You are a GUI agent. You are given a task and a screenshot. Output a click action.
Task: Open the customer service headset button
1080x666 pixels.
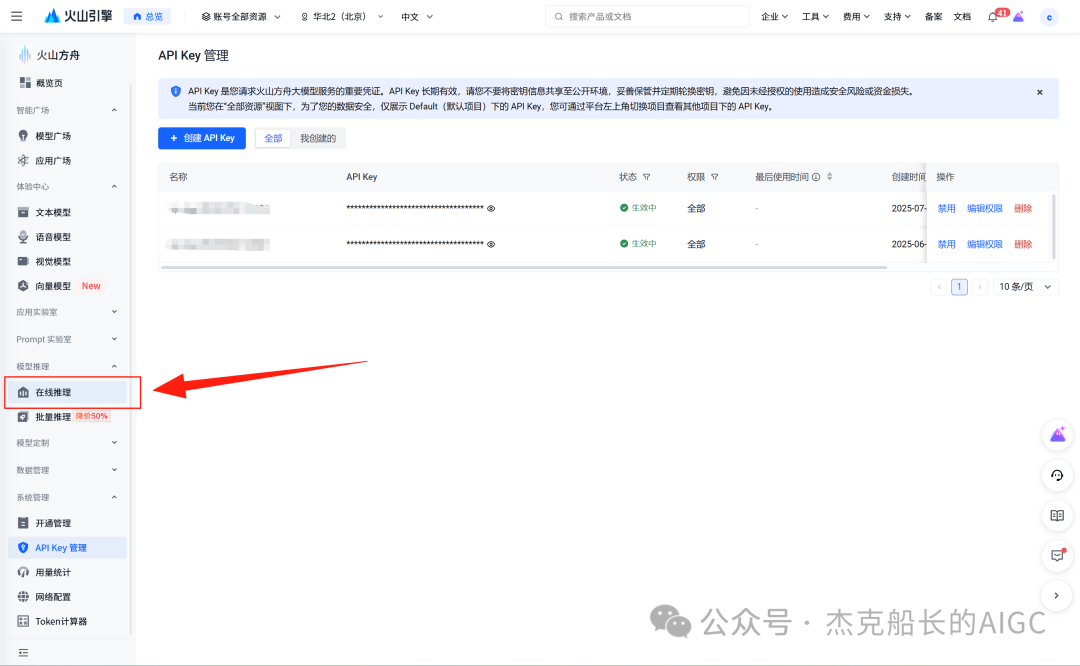1057,475
